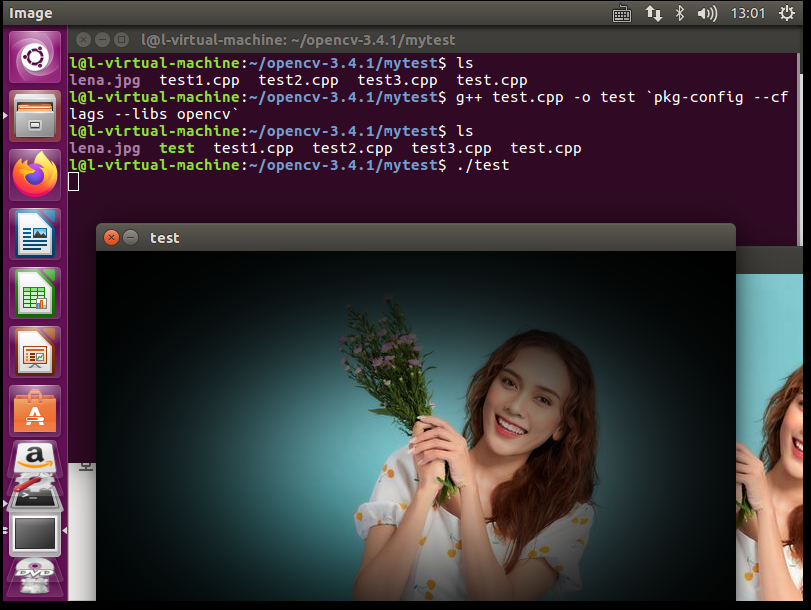811x610 pixels.
Task: Open the system power gear menu
Action: click(787, 13)
